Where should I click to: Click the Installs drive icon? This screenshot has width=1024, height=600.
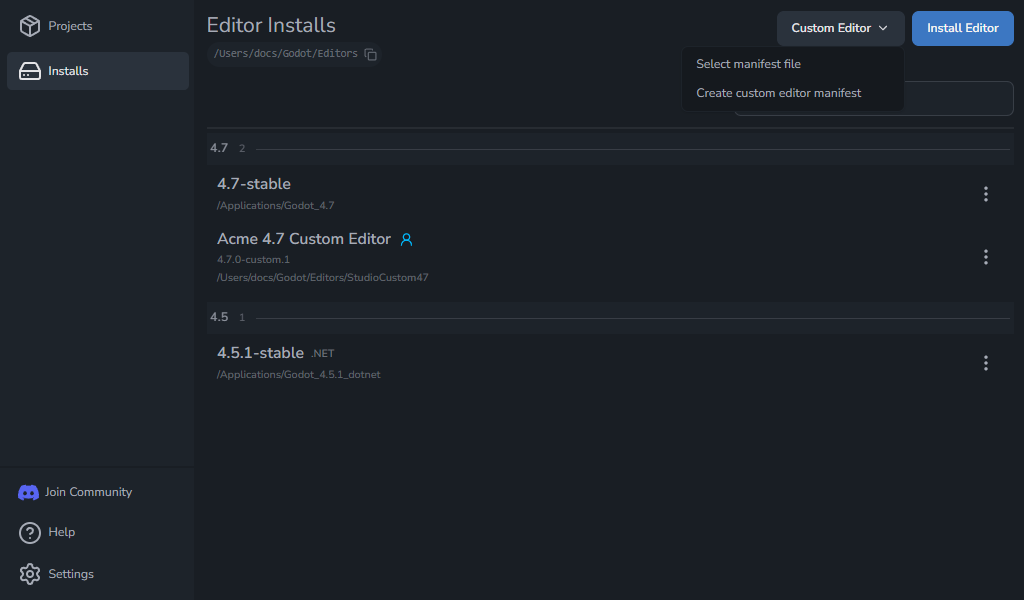[29, 71]
